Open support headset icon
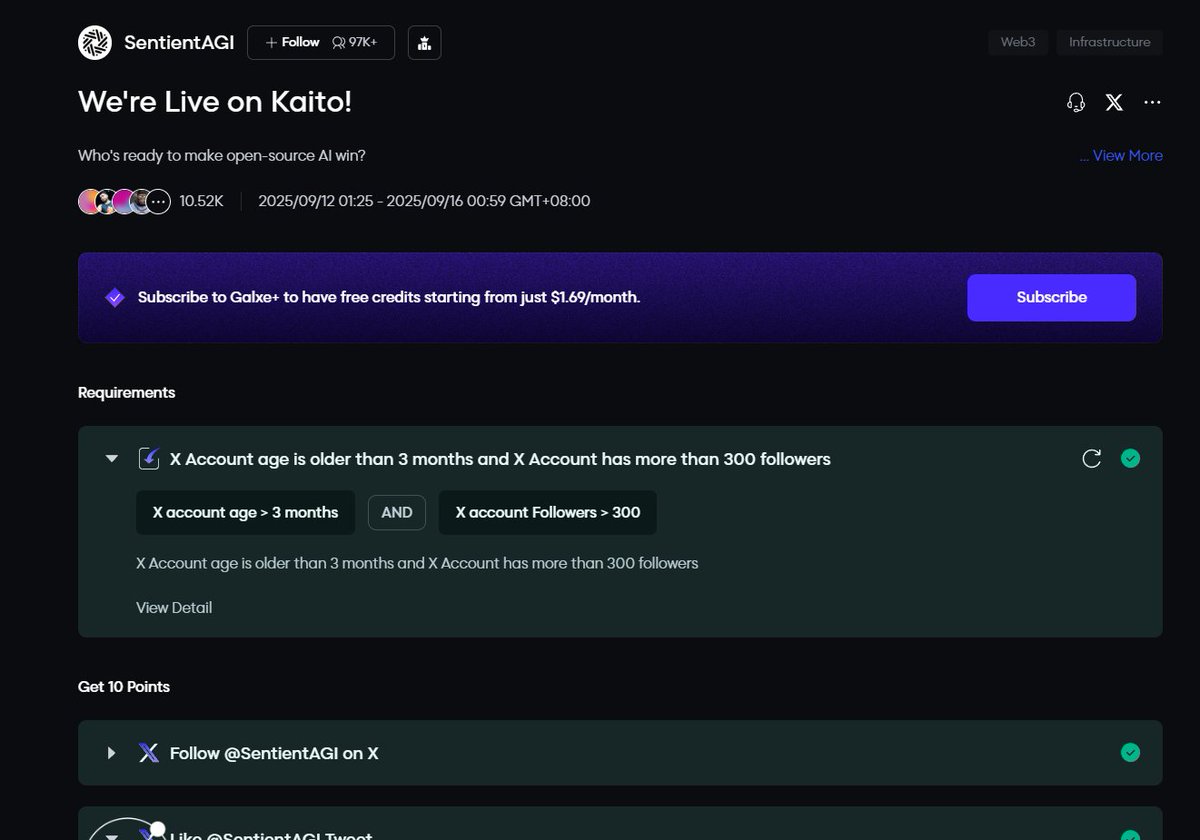 (1076, 102)
